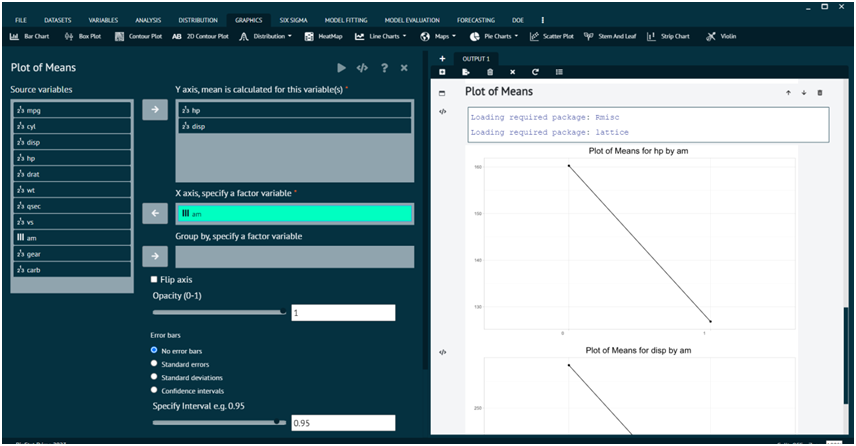Select carb in Source variables
The image size is (856, 446).
(x=72, y=270)
